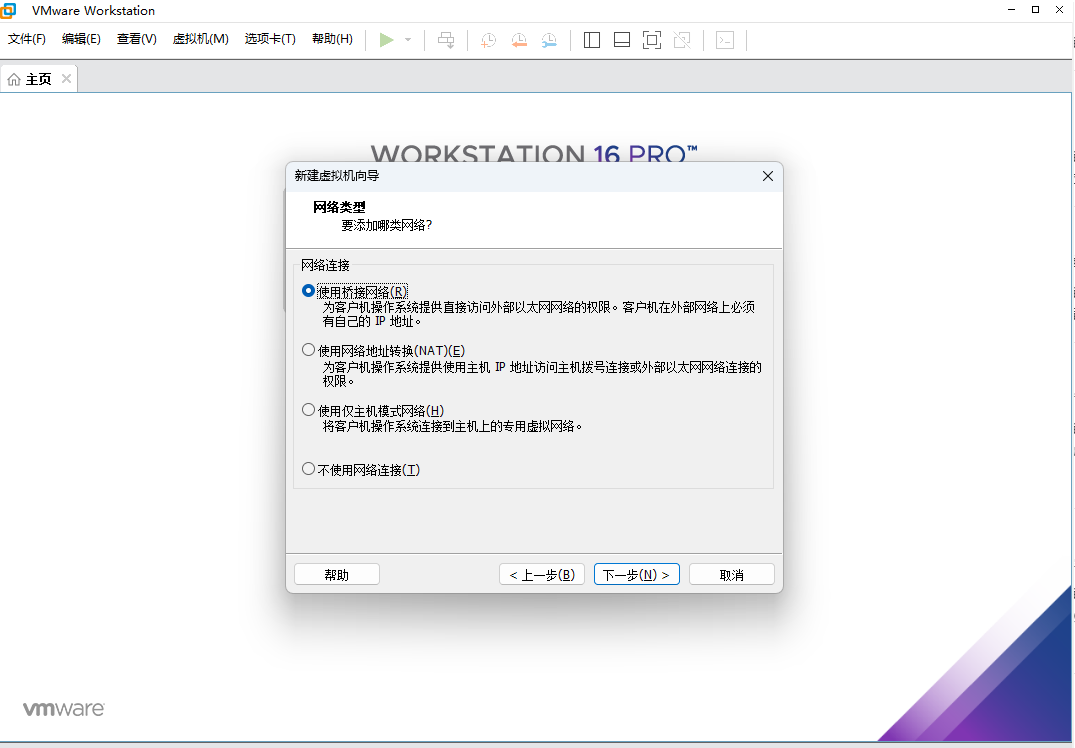
Task: Click the take snapshot clock icon
Action: point(488,40)
